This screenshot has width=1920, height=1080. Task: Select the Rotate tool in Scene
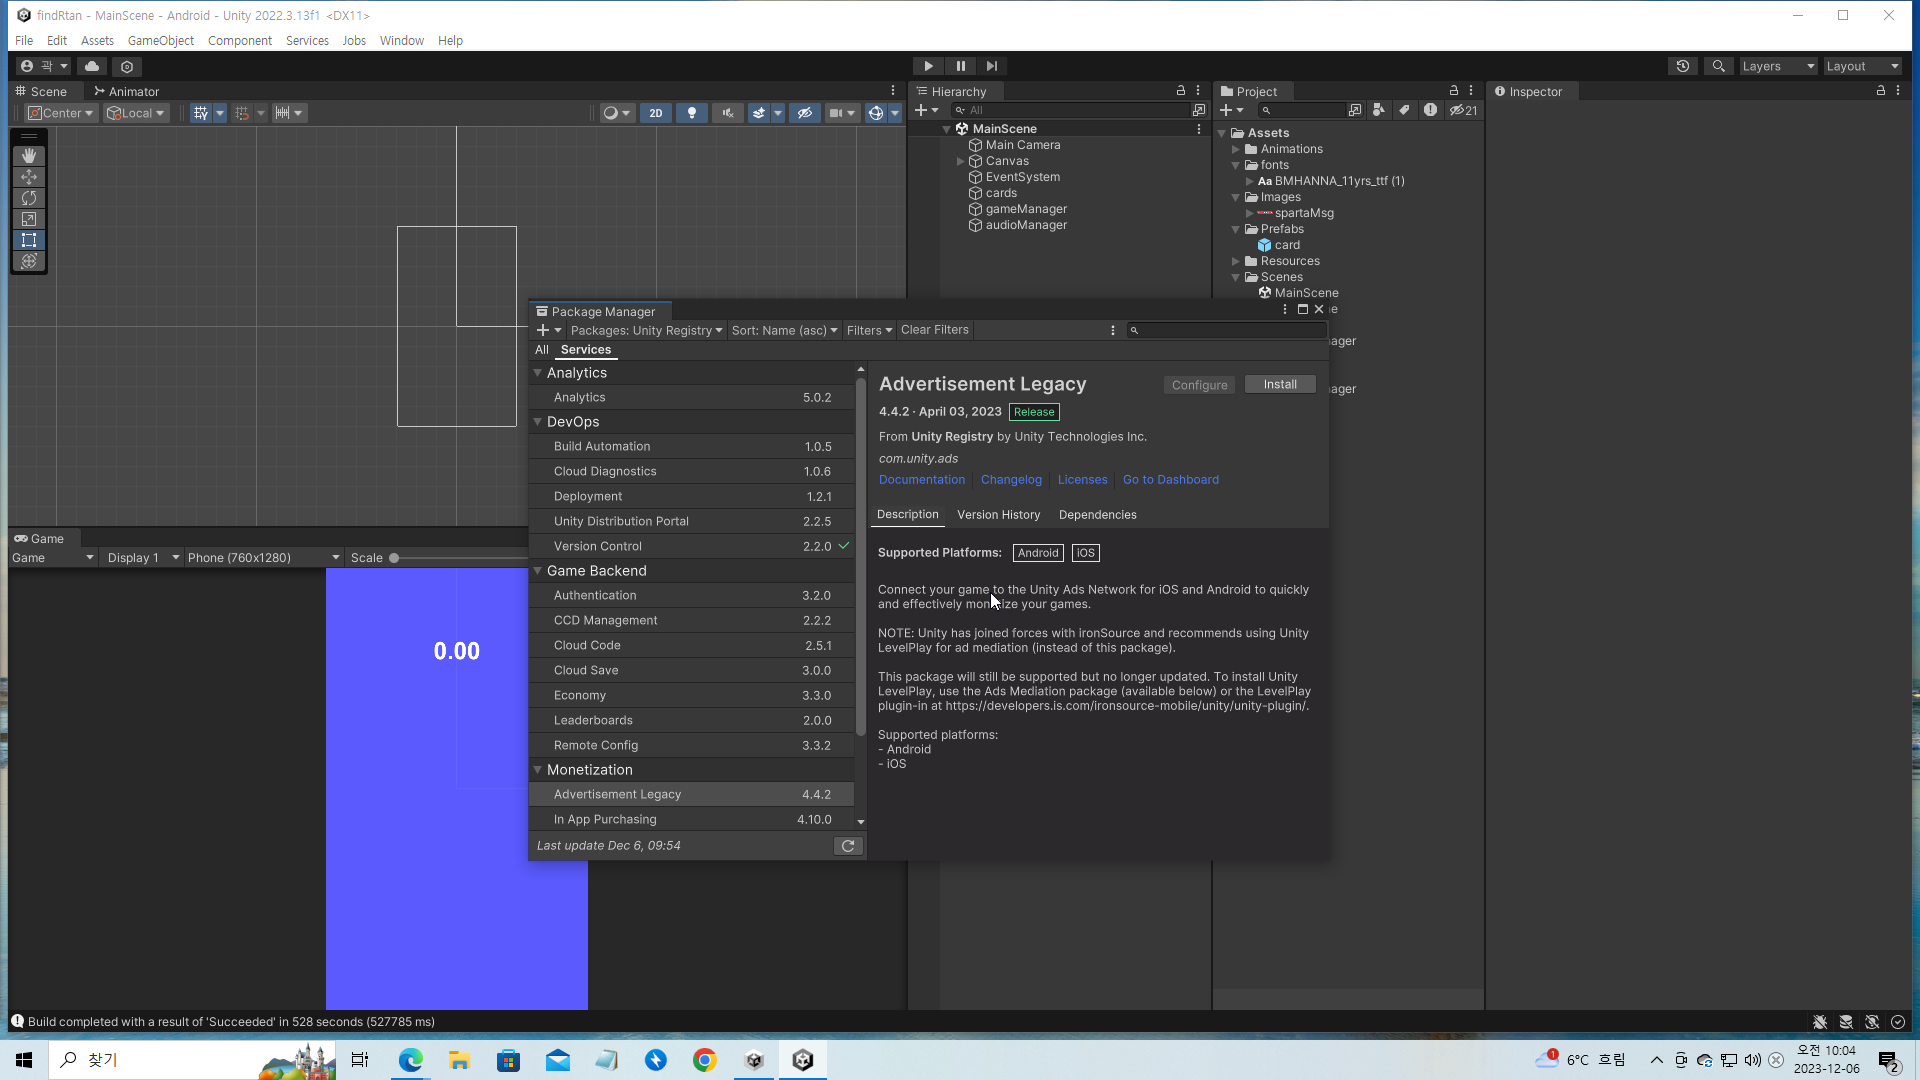coord(29,198)
